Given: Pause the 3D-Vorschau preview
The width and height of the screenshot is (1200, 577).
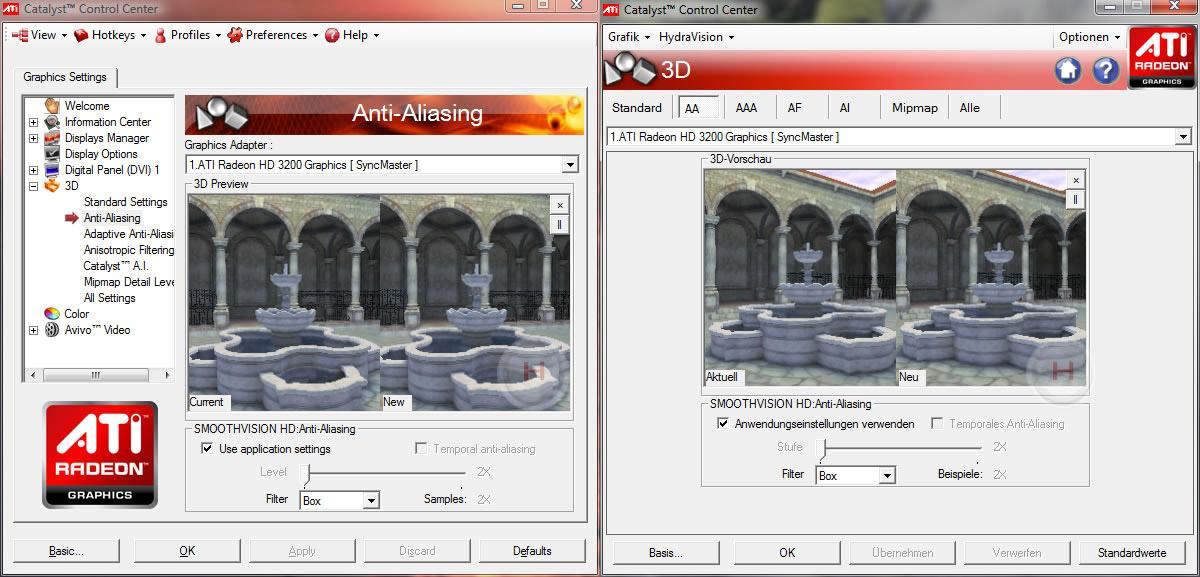Looking at the screenshot, I should coord(1076,199).
